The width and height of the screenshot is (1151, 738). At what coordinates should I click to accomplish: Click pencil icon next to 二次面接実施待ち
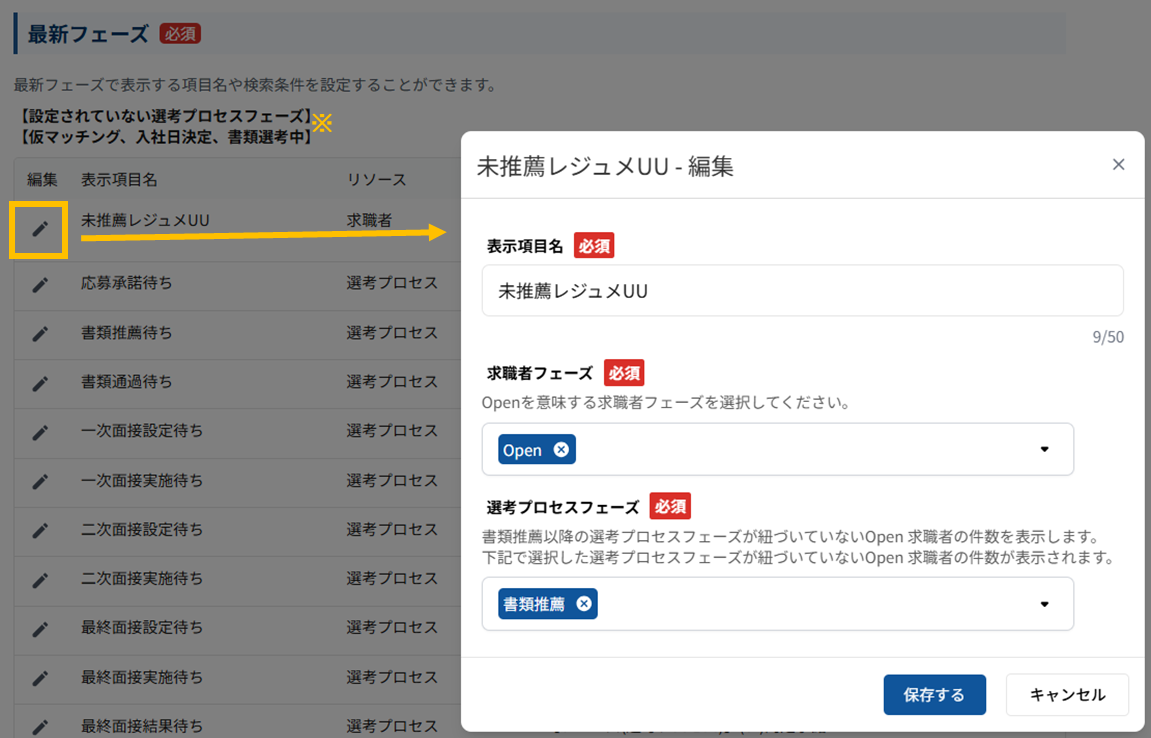tap(39, 579)
